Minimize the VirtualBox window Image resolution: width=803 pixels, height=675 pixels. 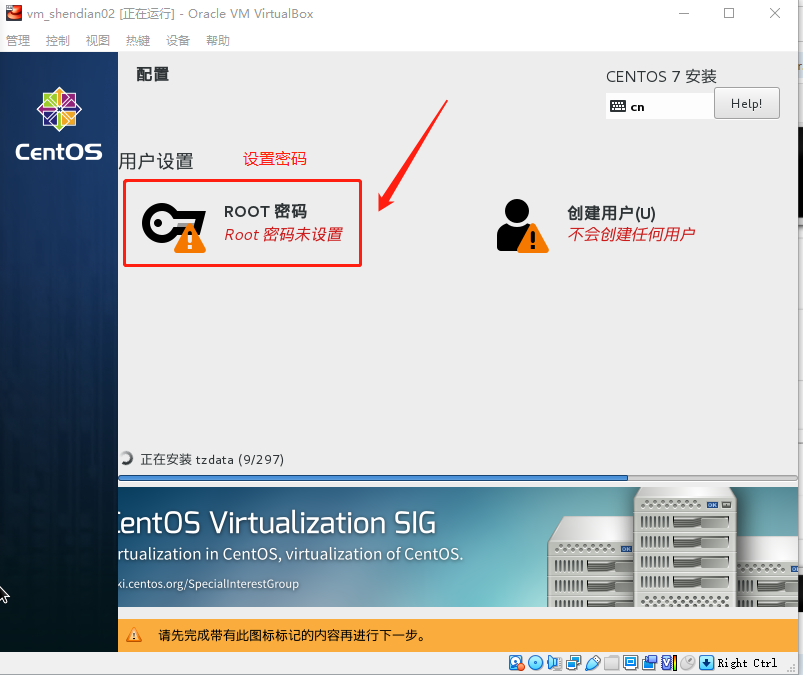click(684, 13)
